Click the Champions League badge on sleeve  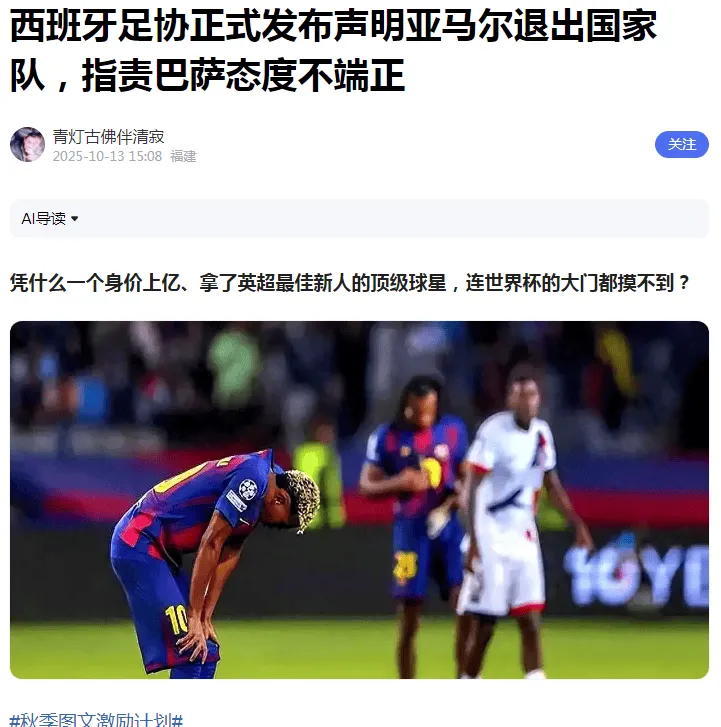(248, 489)
